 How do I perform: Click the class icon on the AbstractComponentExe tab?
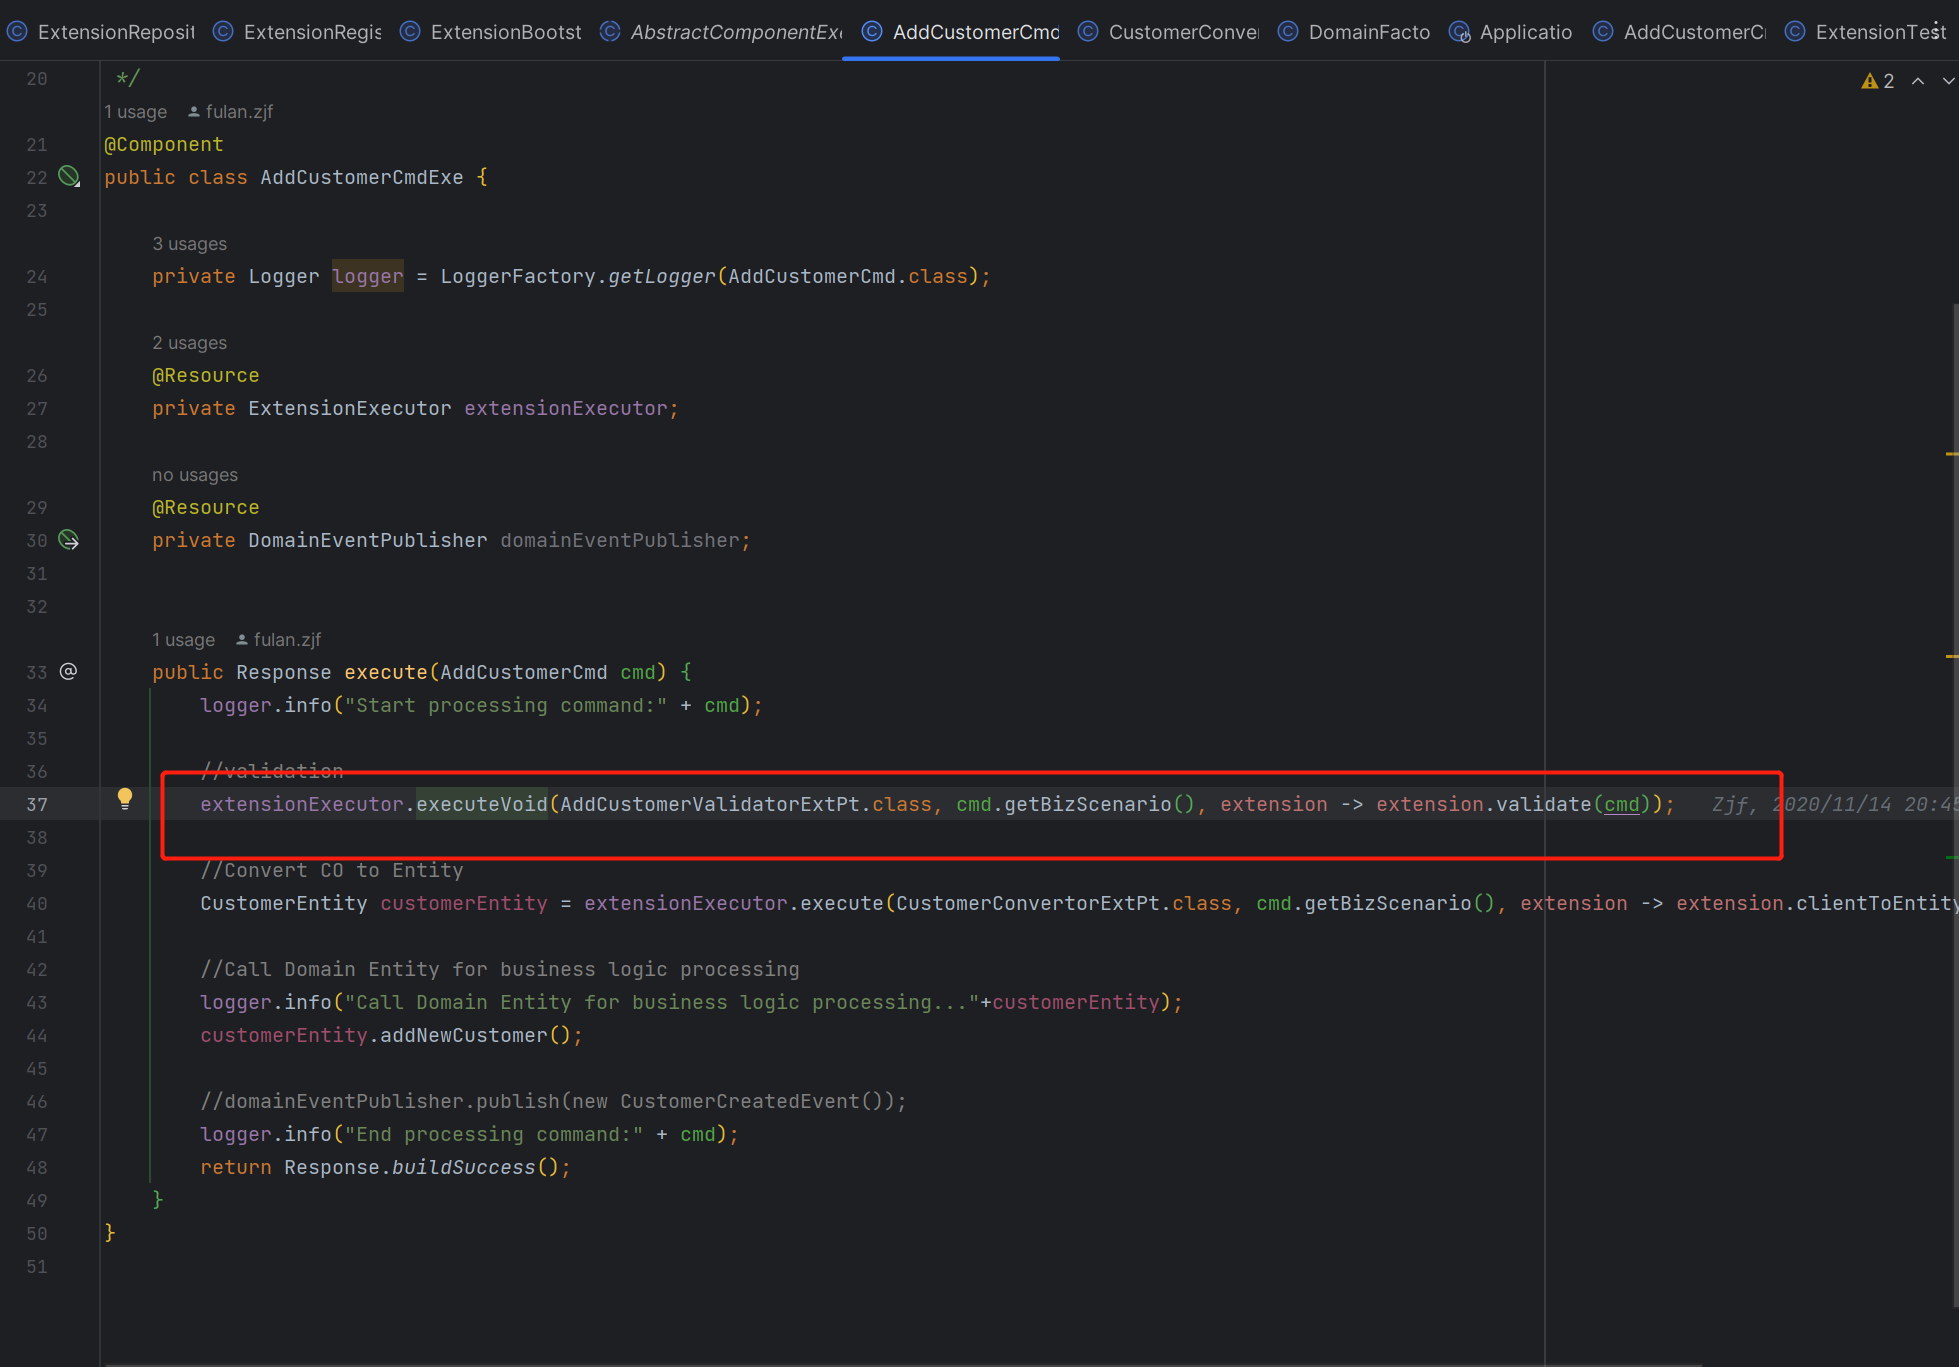point(610,32)
